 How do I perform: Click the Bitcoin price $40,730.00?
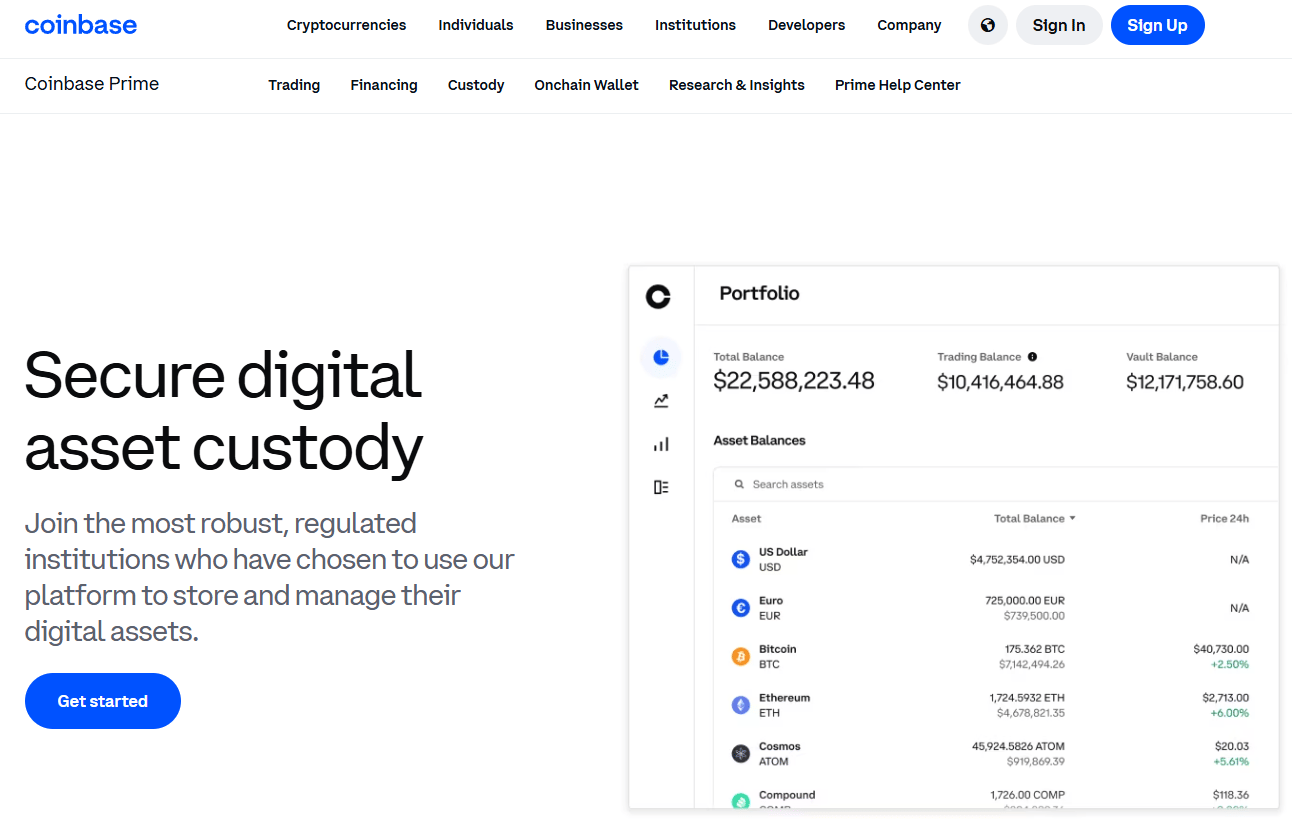tap(1221, 649)
